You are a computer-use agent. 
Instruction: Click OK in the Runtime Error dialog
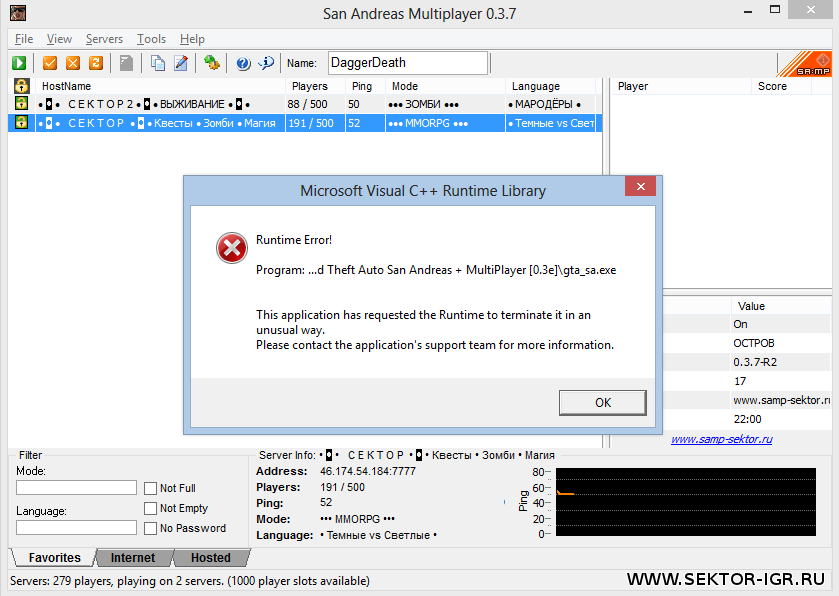[x=602, y=402]
